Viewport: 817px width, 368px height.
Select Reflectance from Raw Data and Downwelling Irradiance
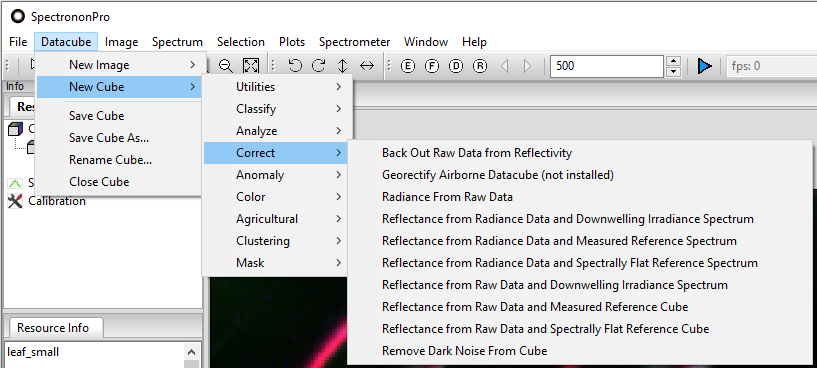(x=579, y=285)
